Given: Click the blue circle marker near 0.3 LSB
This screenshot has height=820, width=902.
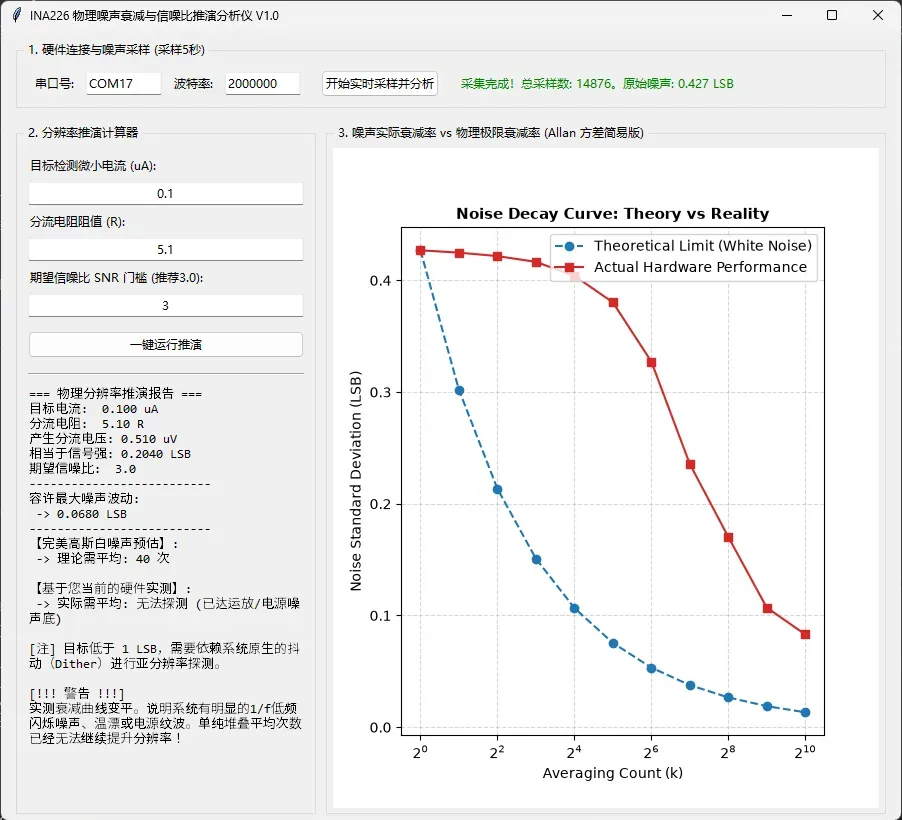Looking at the screenshot, I should click(459, 390).
